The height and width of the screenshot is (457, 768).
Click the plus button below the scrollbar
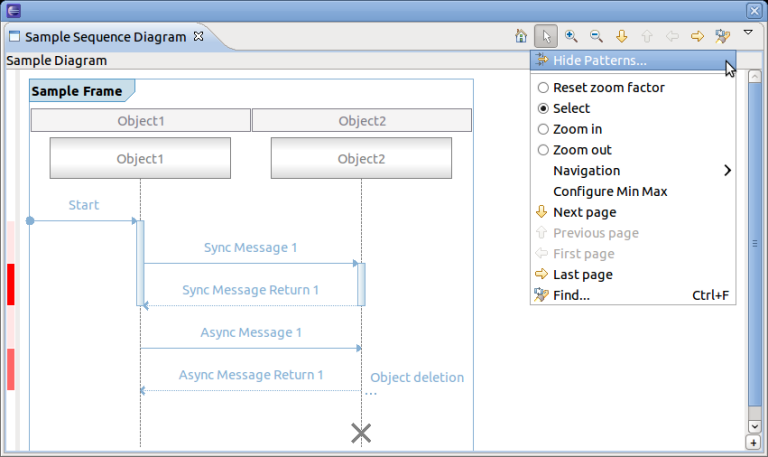click(x=753, y=442)
